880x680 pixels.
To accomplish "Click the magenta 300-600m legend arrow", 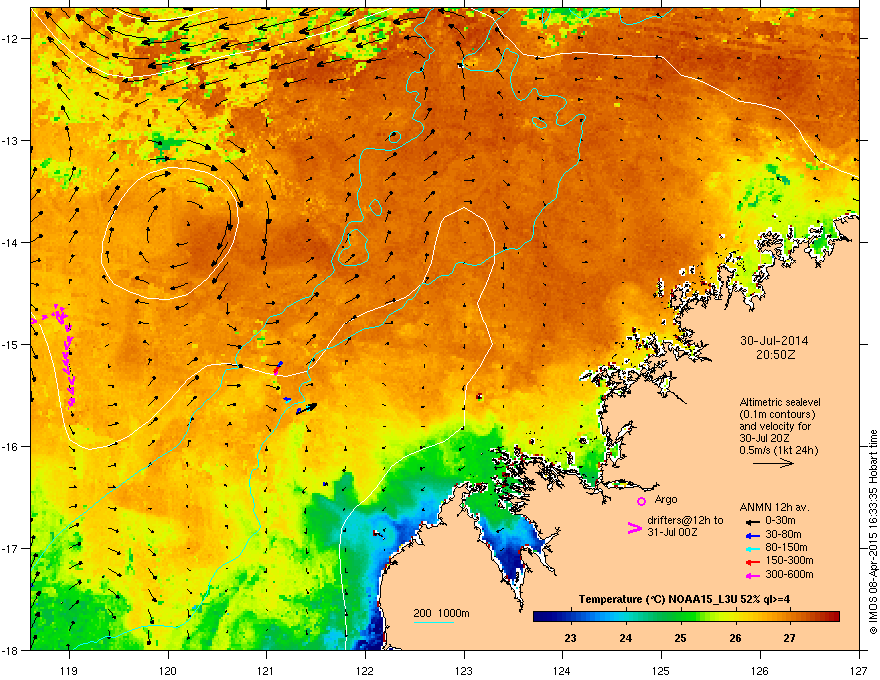I will pos(751,575).
